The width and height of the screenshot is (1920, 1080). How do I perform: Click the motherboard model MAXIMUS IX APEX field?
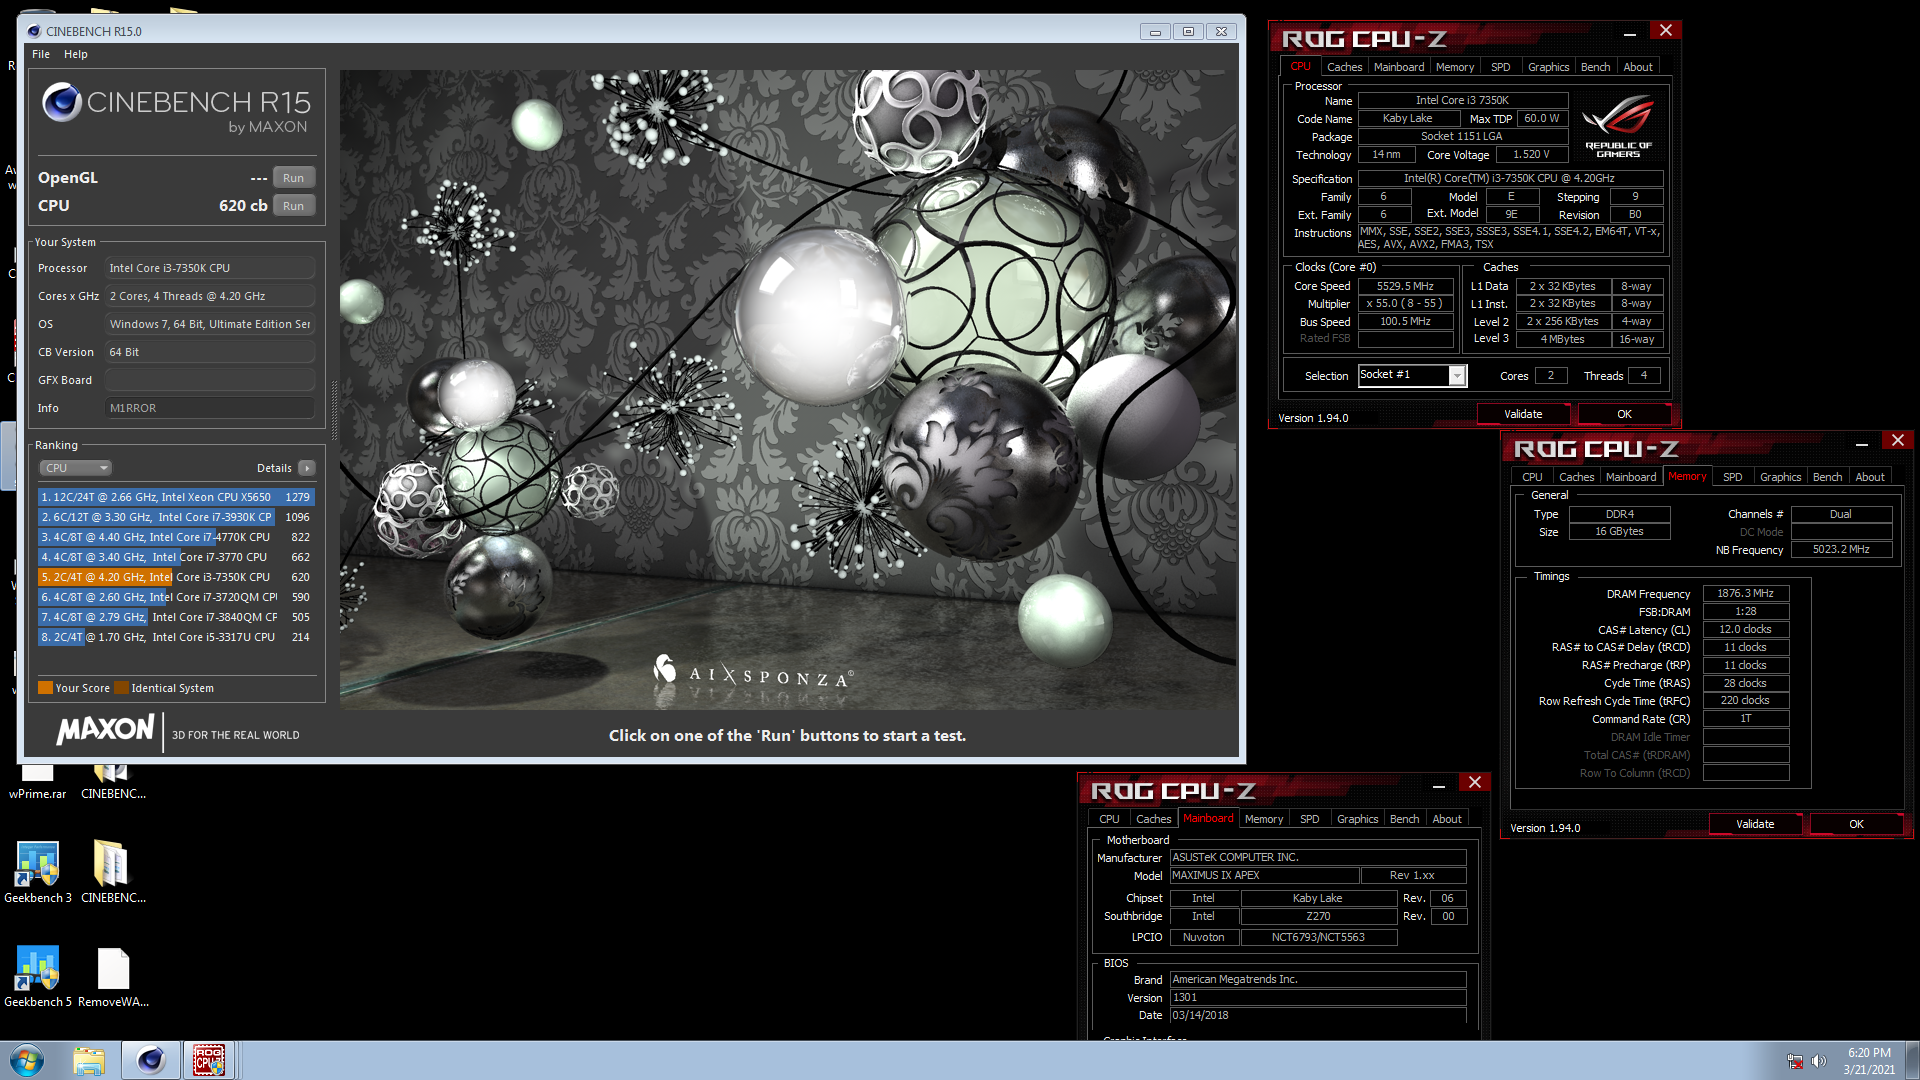click(x=1264, y=875)
